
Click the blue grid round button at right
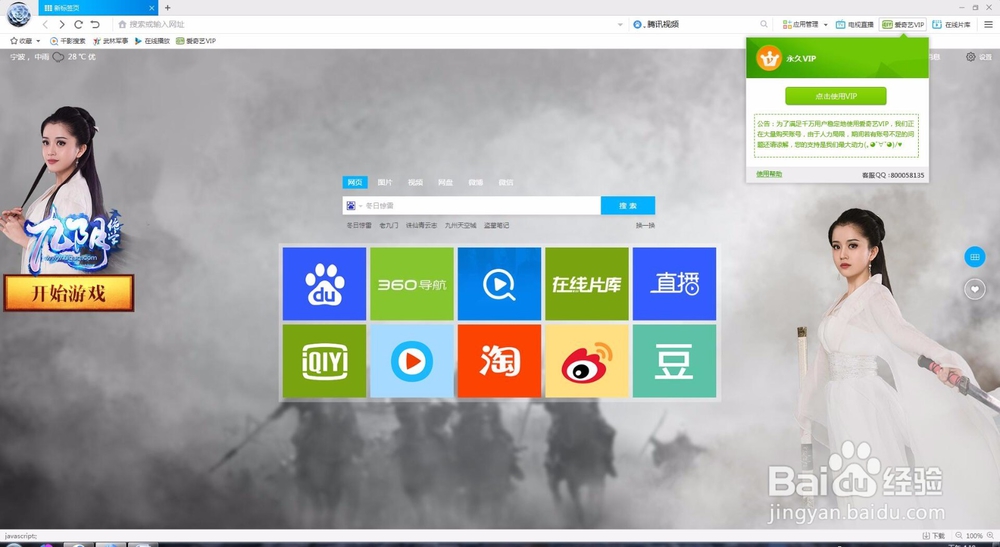pyautogui.click(x=974, y=257)
